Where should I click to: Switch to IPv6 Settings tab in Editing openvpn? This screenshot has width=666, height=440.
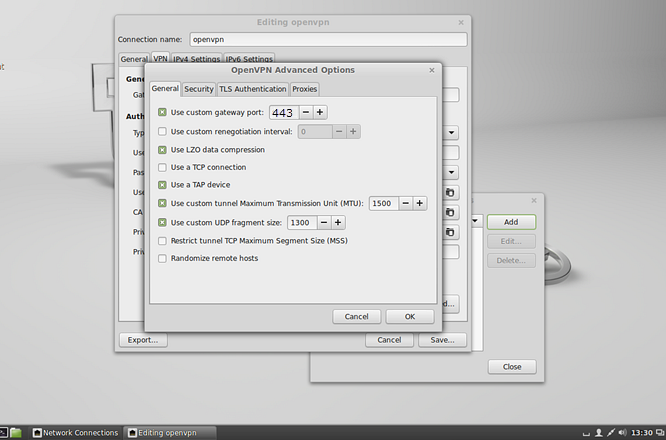click(x=249, y=59)
